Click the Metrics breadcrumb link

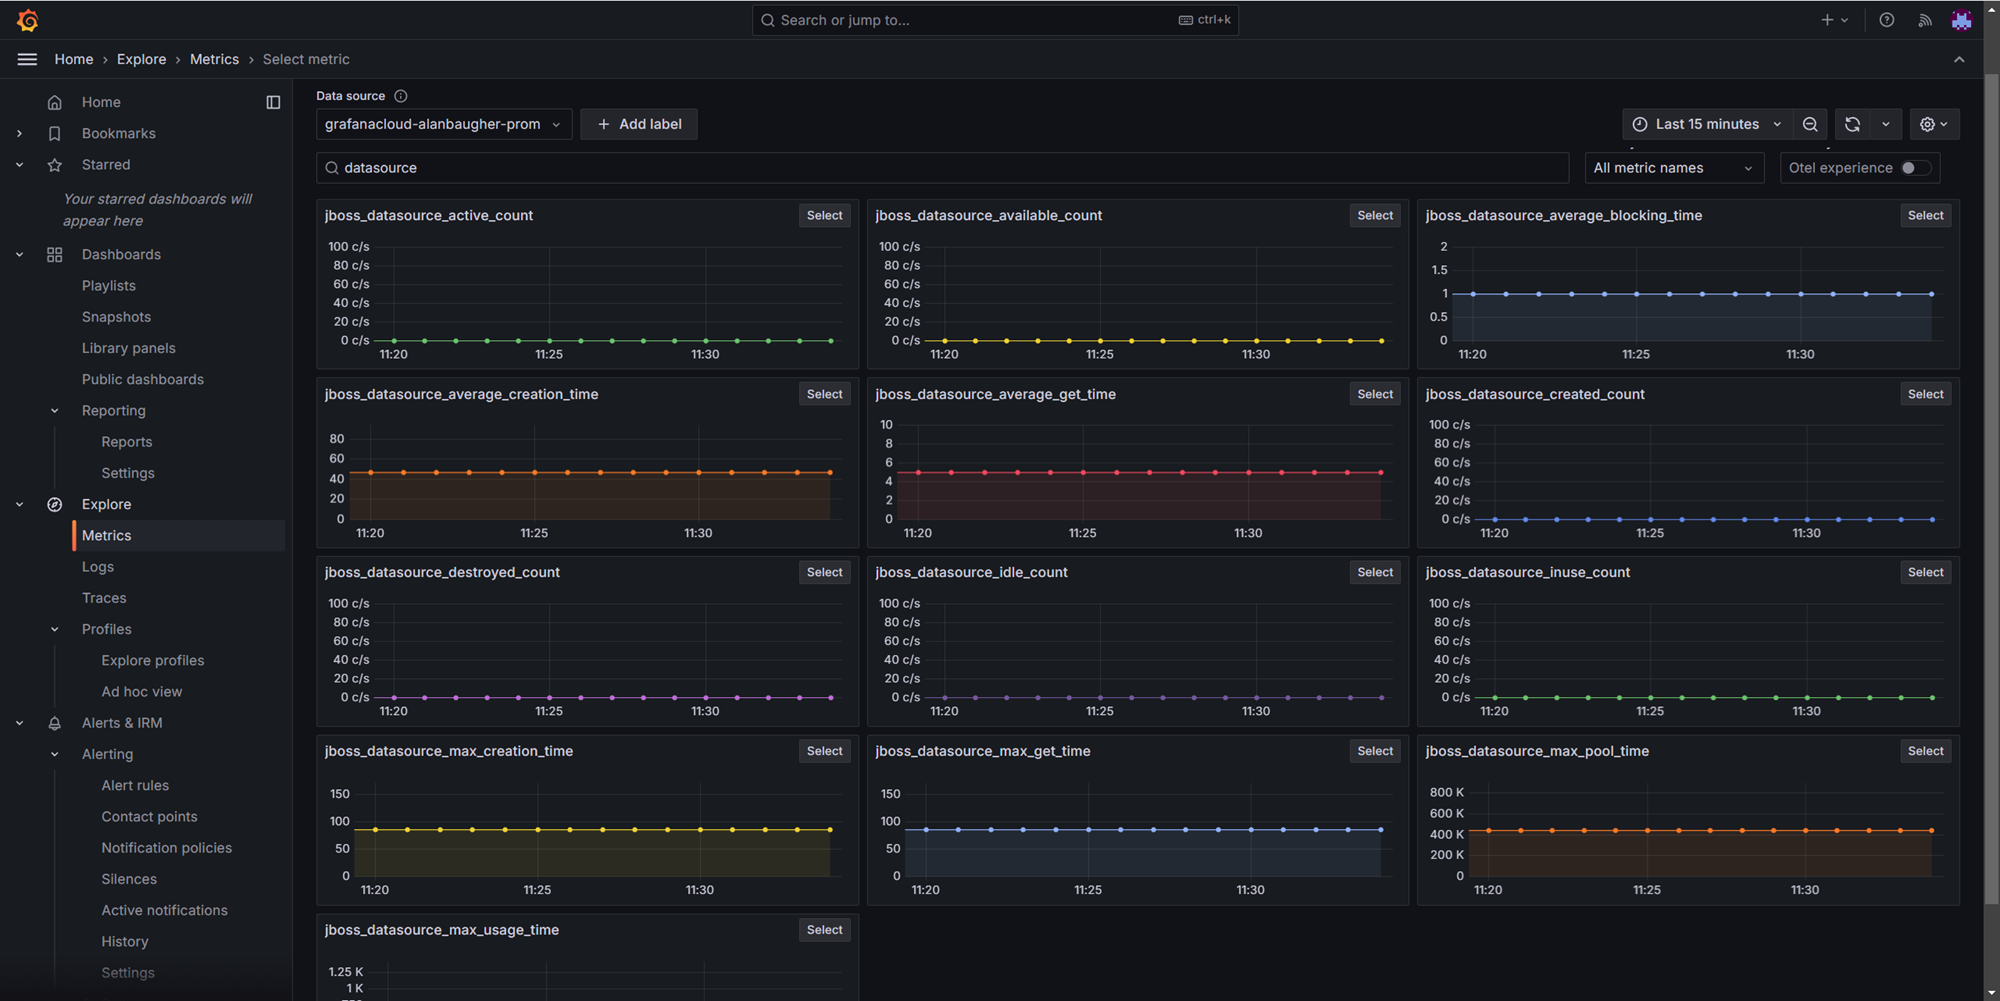215,60
